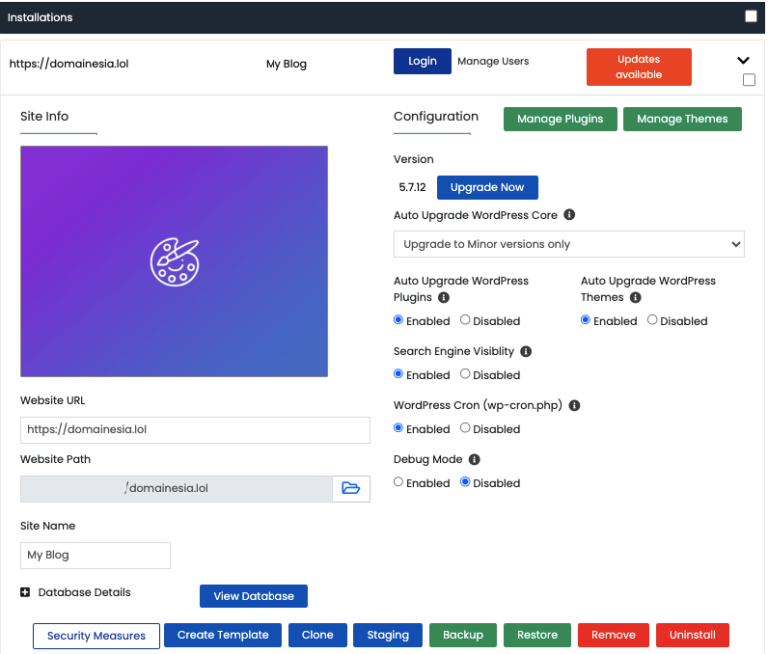The image size is (768, 654).
Task: Click the Clone button
Action: pos(317,635)
